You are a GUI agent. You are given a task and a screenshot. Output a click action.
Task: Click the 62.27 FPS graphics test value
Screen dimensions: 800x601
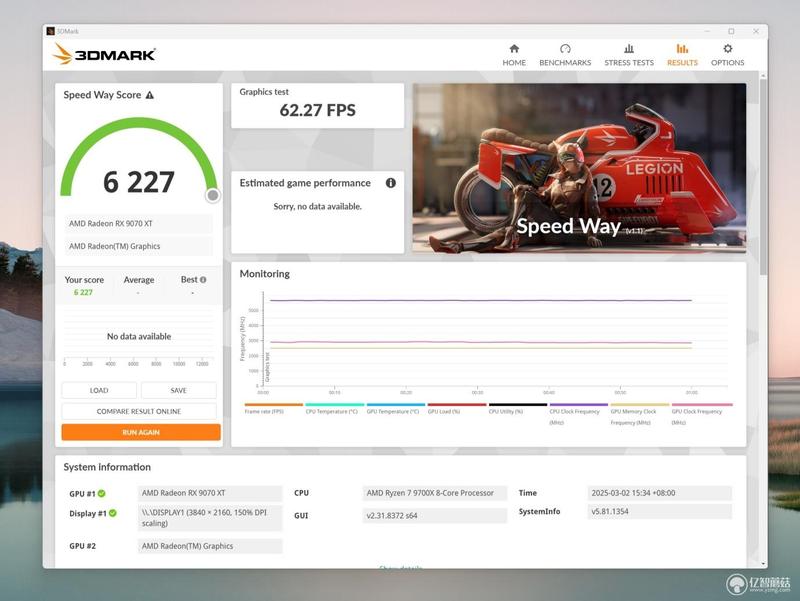point(317,110)
